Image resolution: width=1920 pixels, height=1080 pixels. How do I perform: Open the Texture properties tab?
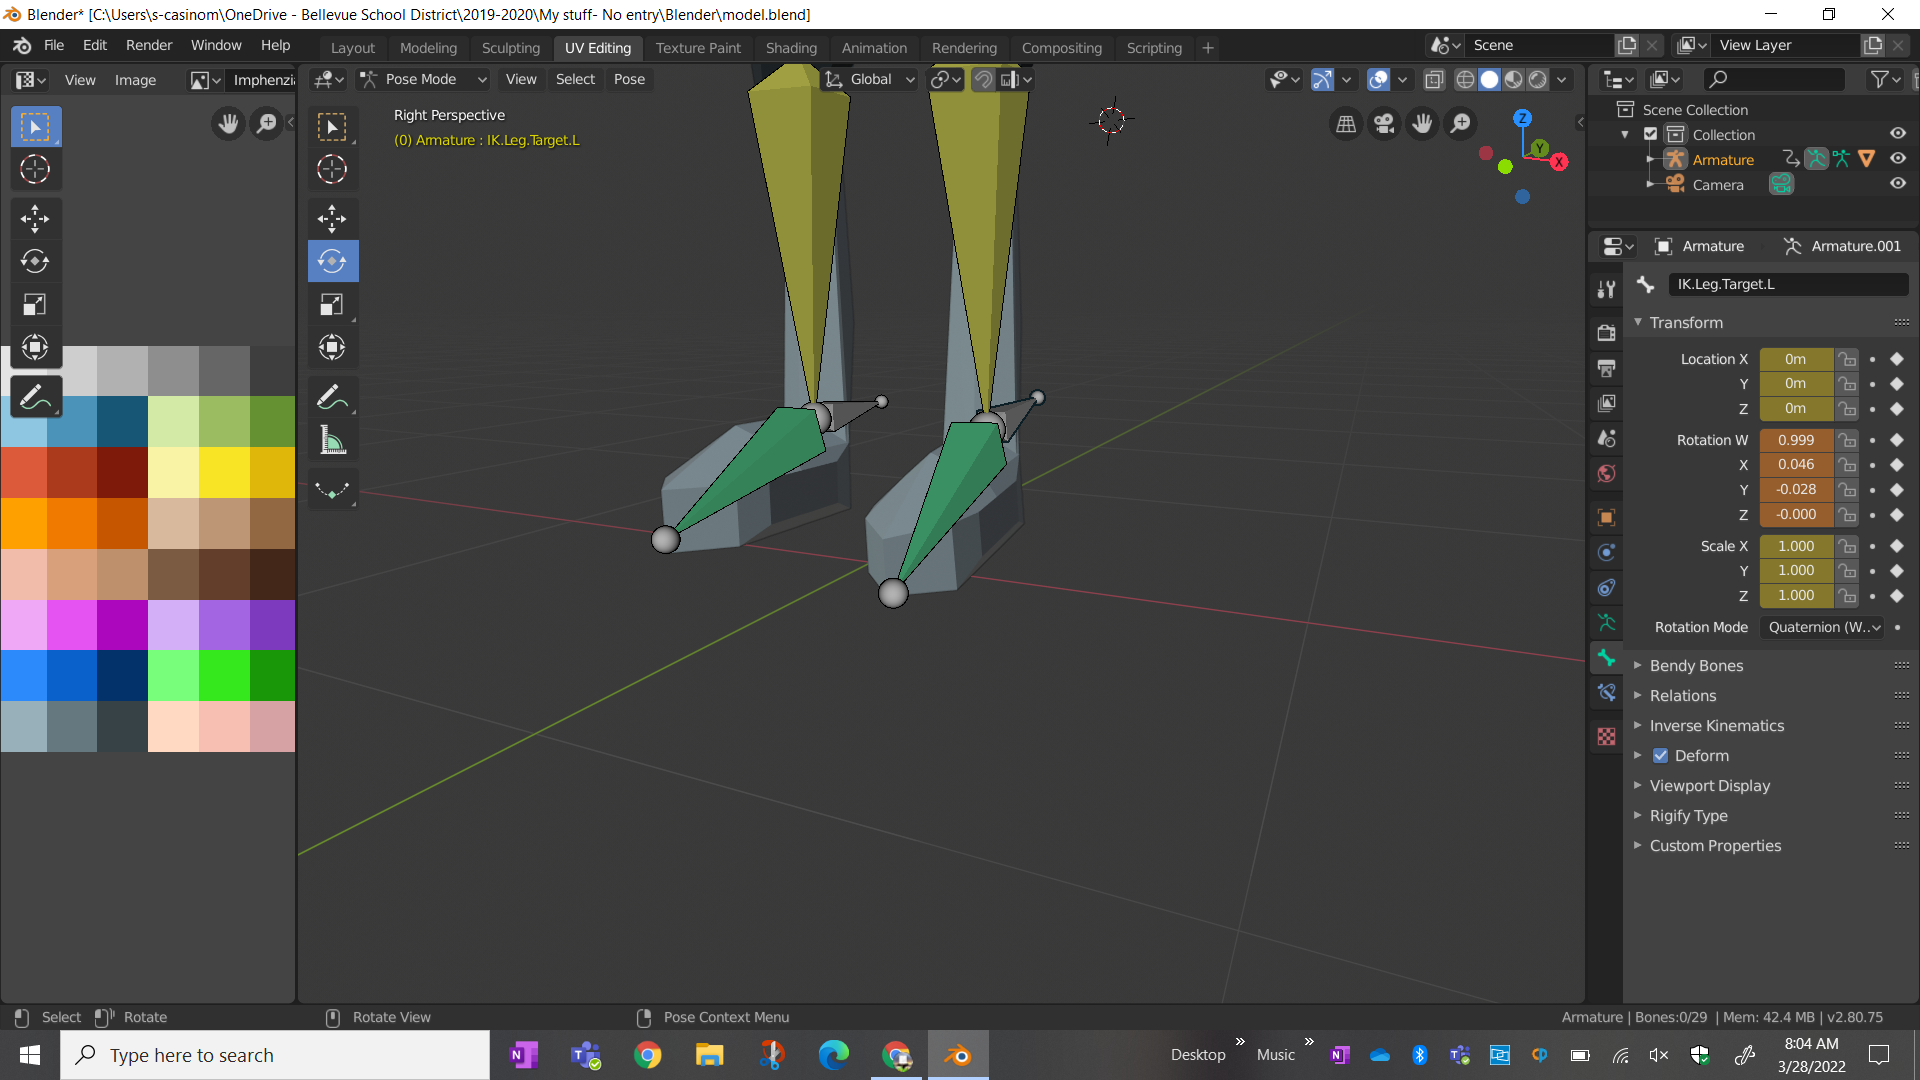pyautogui.click(x=1606, y=737)
